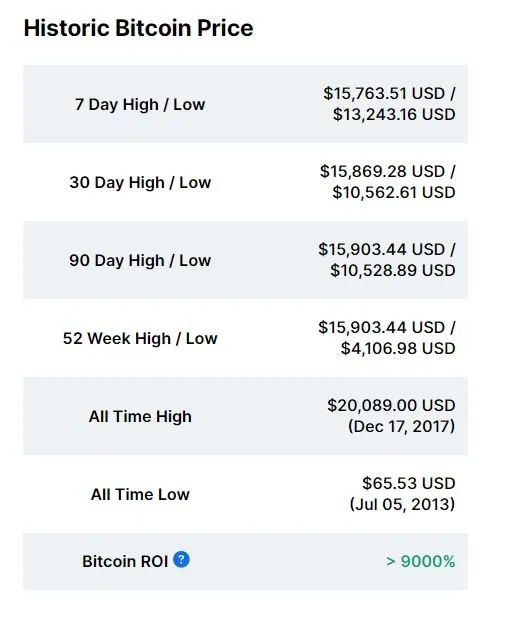Click the $10,528.89 USD 90 day low
This screenshot has width=524, height=623.
393,270
